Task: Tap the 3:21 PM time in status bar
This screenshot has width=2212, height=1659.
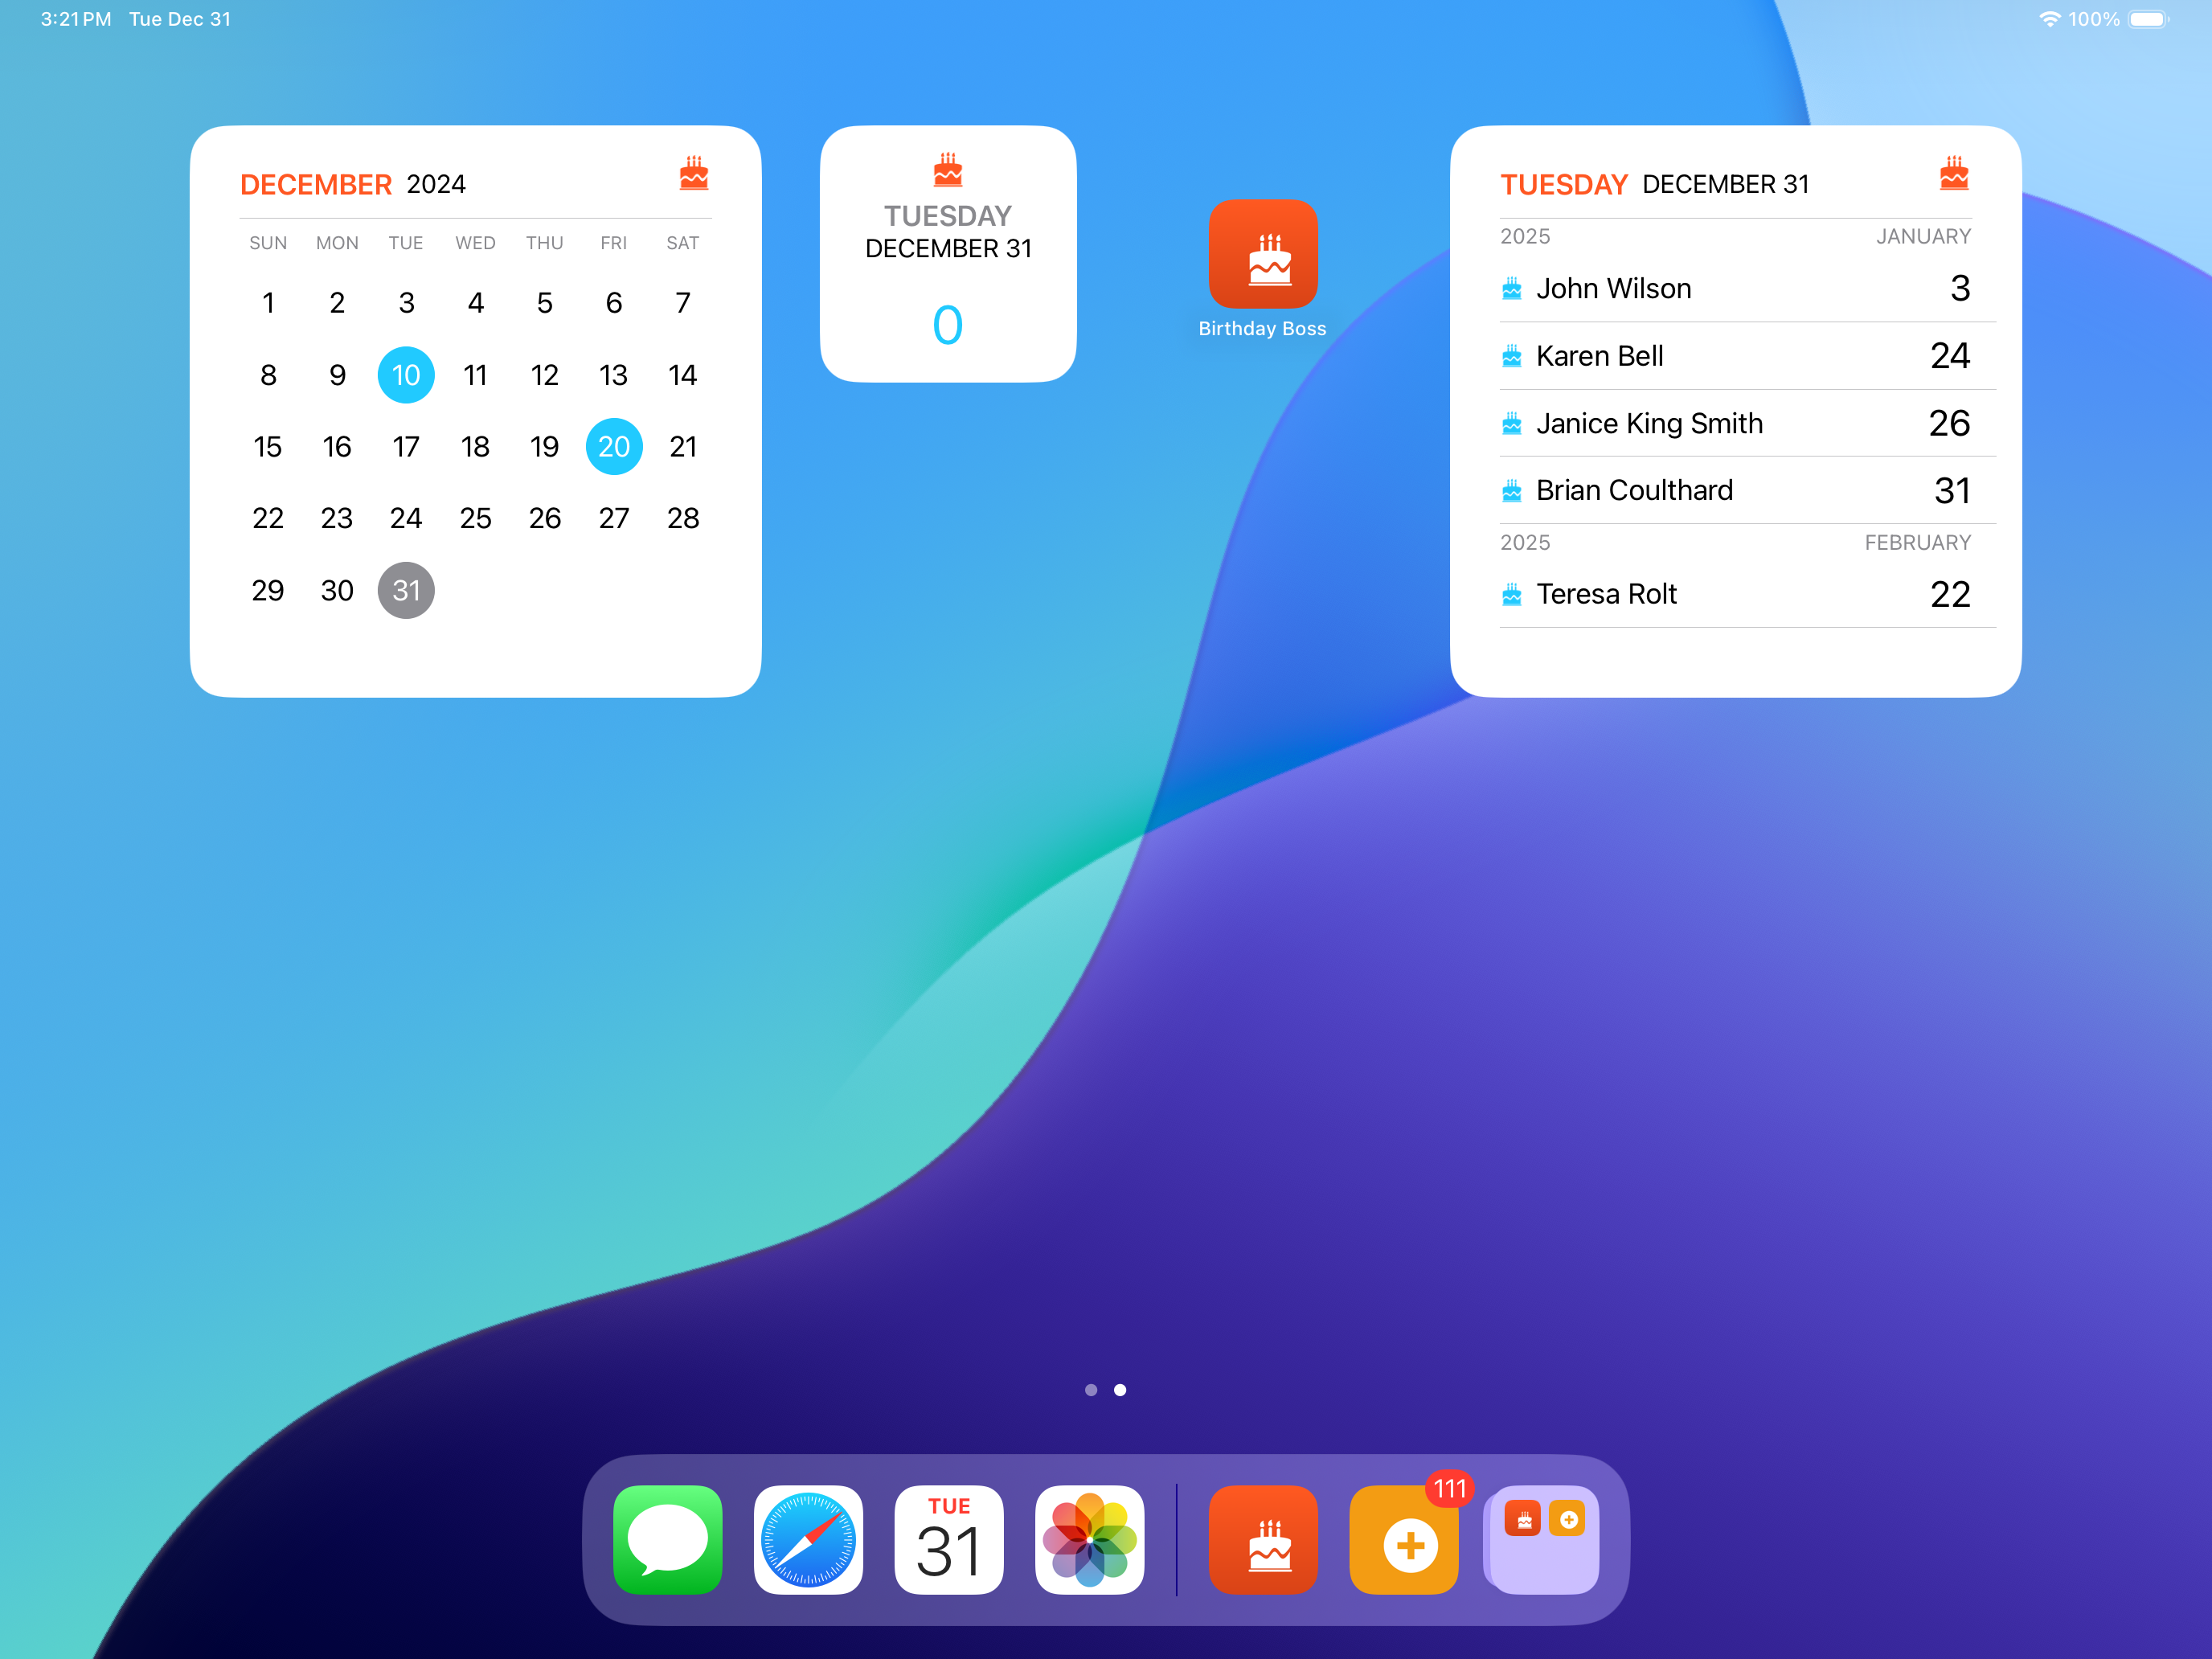Action: [76, 19]
